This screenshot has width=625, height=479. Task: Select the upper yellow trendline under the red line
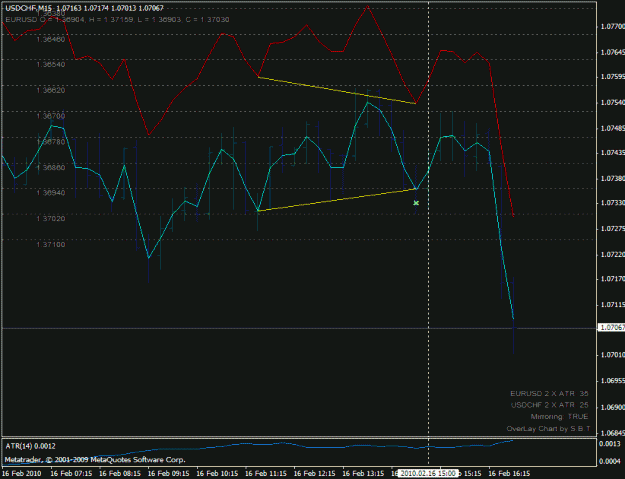337,90
